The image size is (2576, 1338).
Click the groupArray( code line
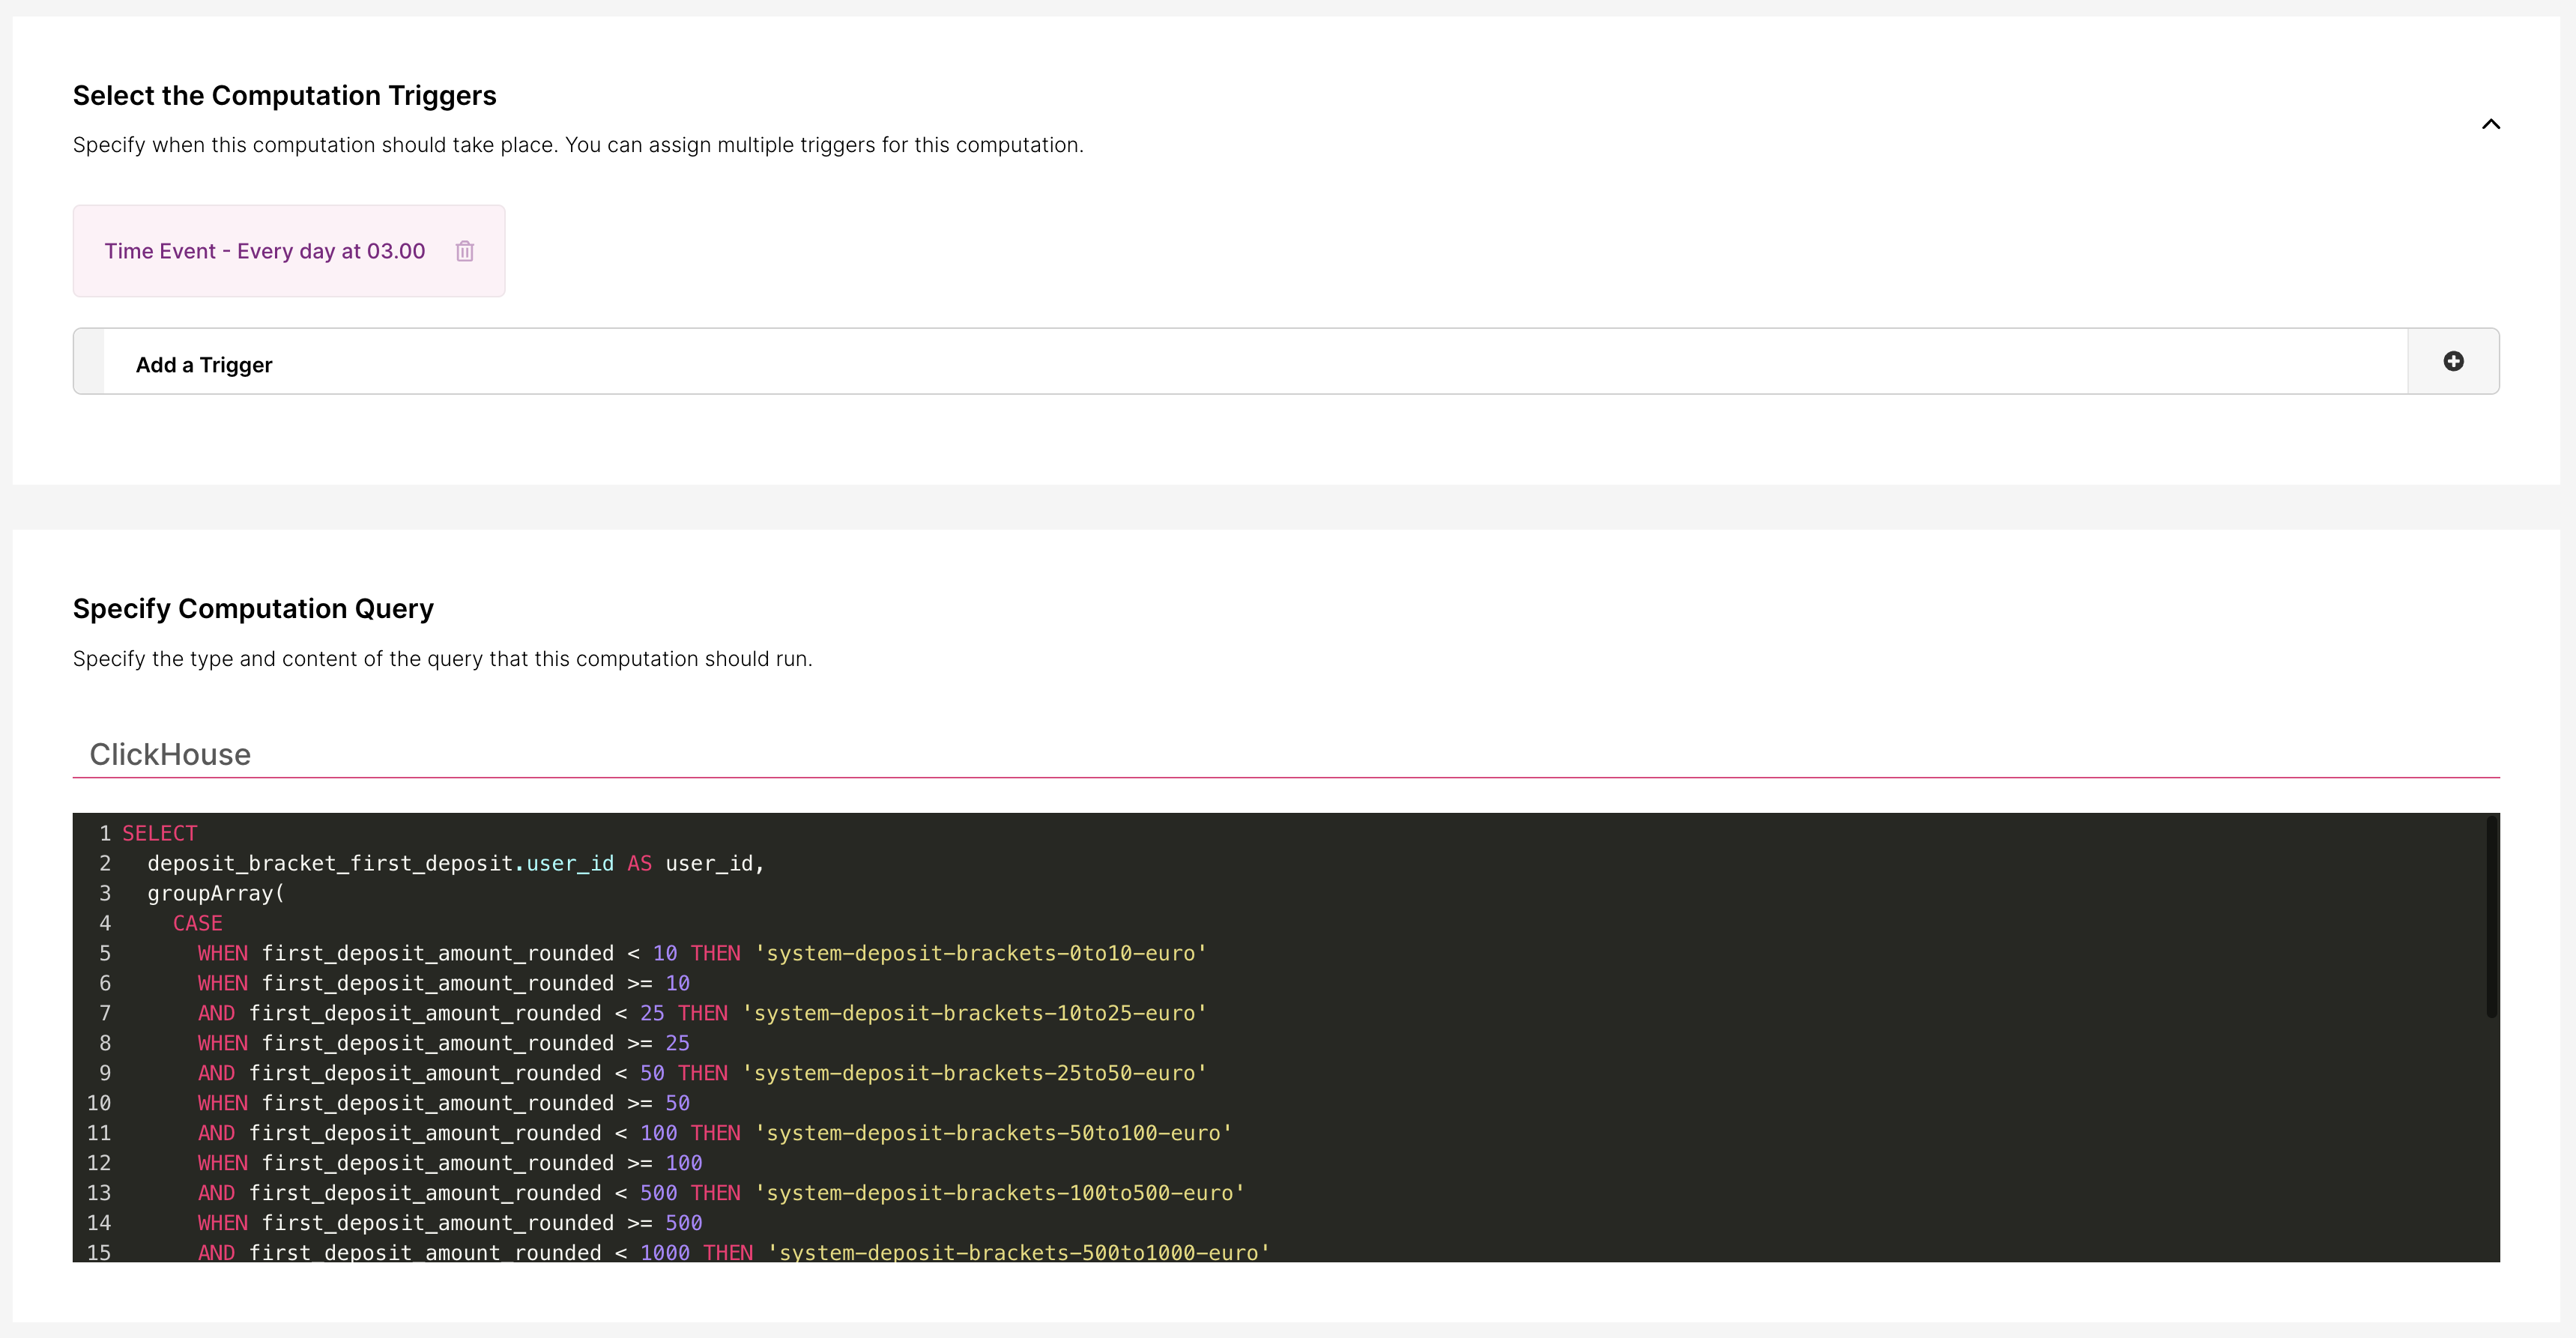[x=216, y=893]
